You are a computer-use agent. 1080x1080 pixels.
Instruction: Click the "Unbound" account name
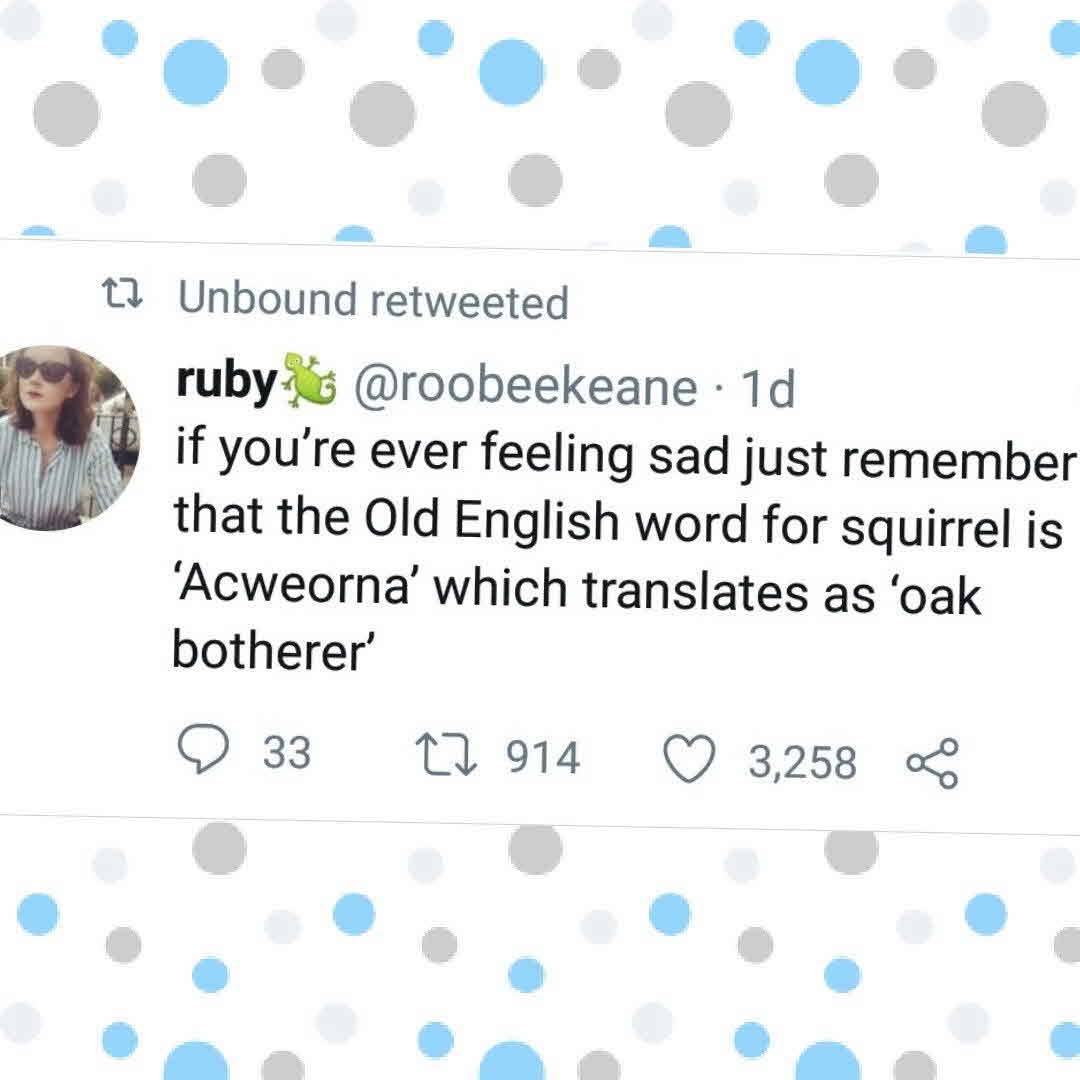click(x=266, y=298)
